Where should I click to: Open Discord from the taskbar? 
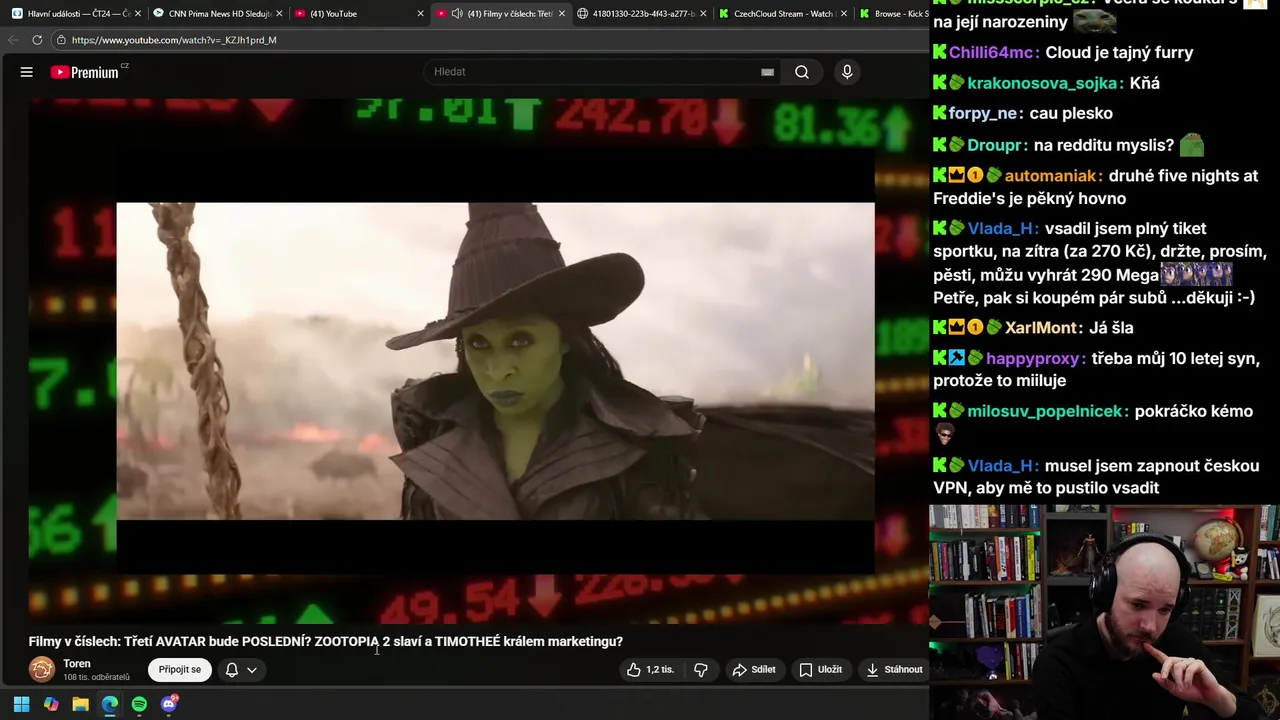(x=169, y=704)
